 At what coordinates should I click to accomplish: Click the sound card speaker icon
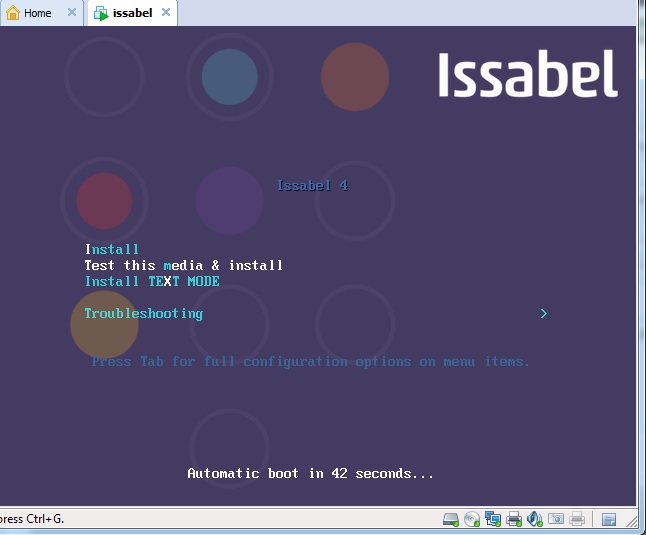(535, 519)
